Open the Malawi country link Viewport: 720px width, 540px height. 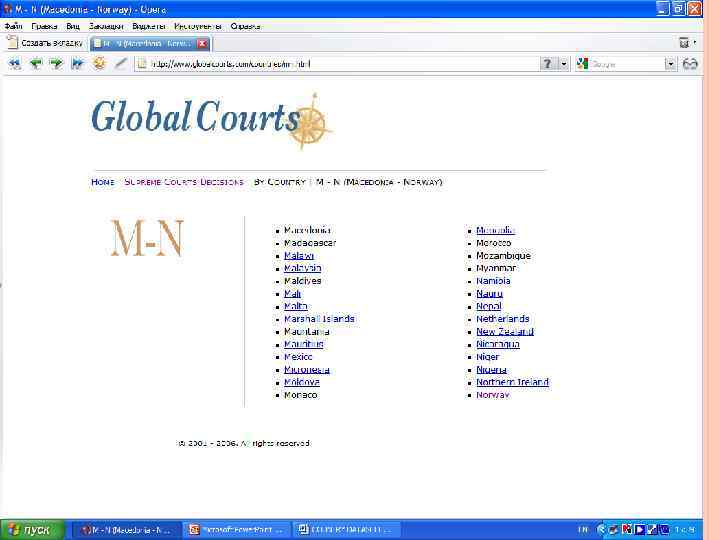coord(299,255)
